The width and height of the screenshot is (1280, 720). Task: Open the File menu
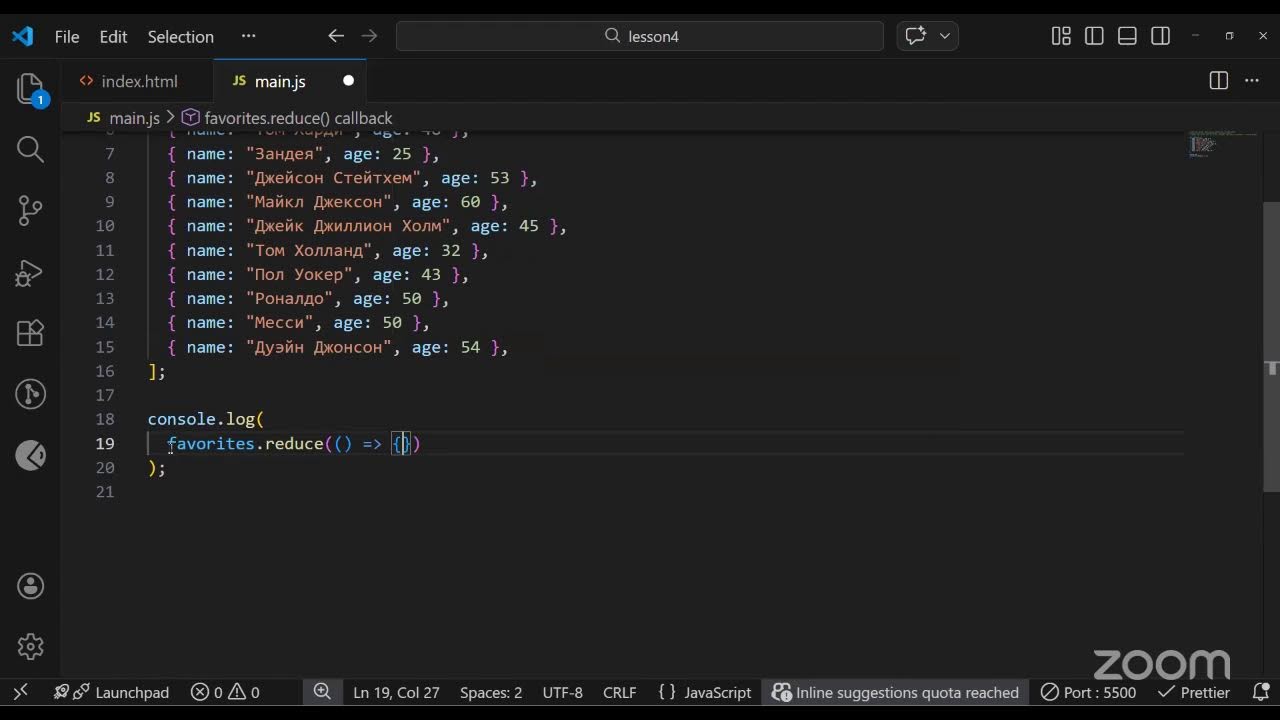[67, 36]
